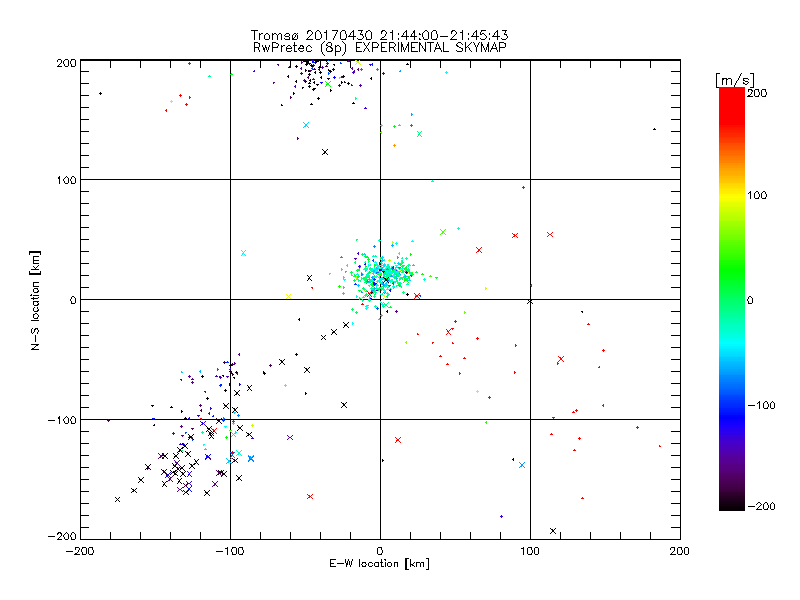The height and width of the screenshot is (600, 800).
Task: Select the RwPretec (8p) EXPERIMENTAL SKYMAP subtitle
Action: point(380,47)
